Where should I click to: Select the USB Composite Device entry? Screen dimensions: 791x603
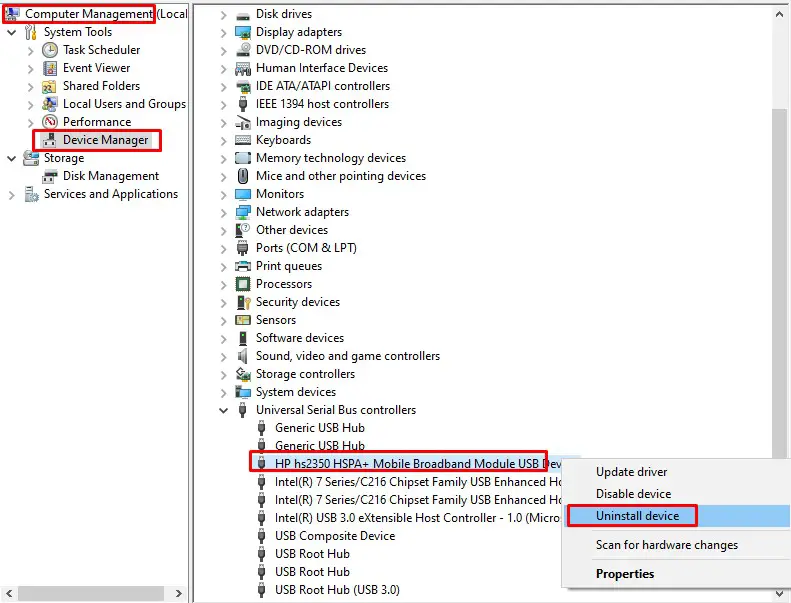click(334, 536)
